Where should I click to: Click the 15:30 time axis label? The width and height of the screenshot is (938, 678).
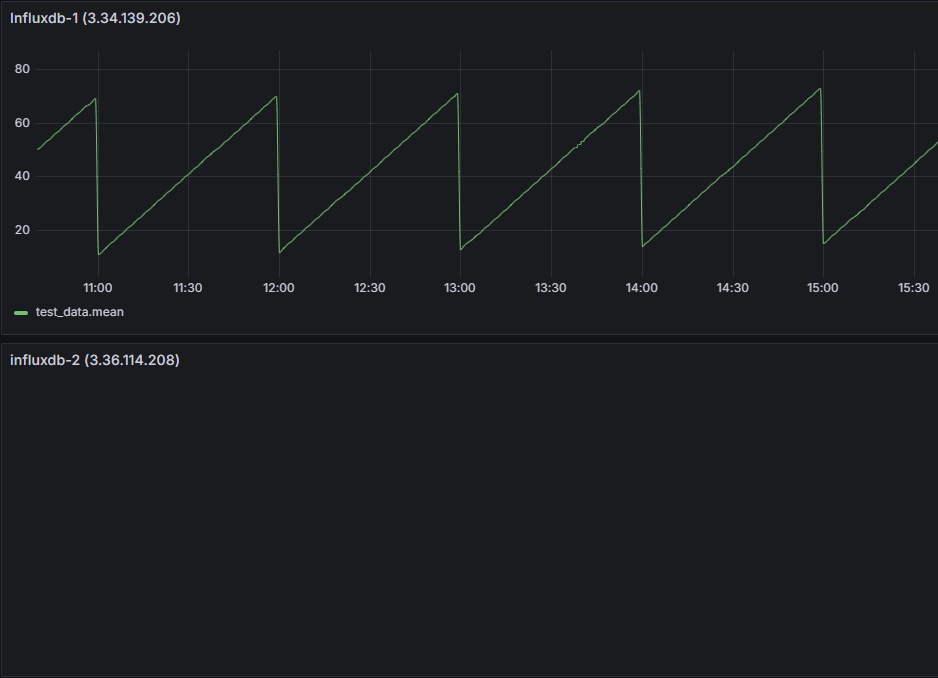pyautogui.click(x=913, y=288)
